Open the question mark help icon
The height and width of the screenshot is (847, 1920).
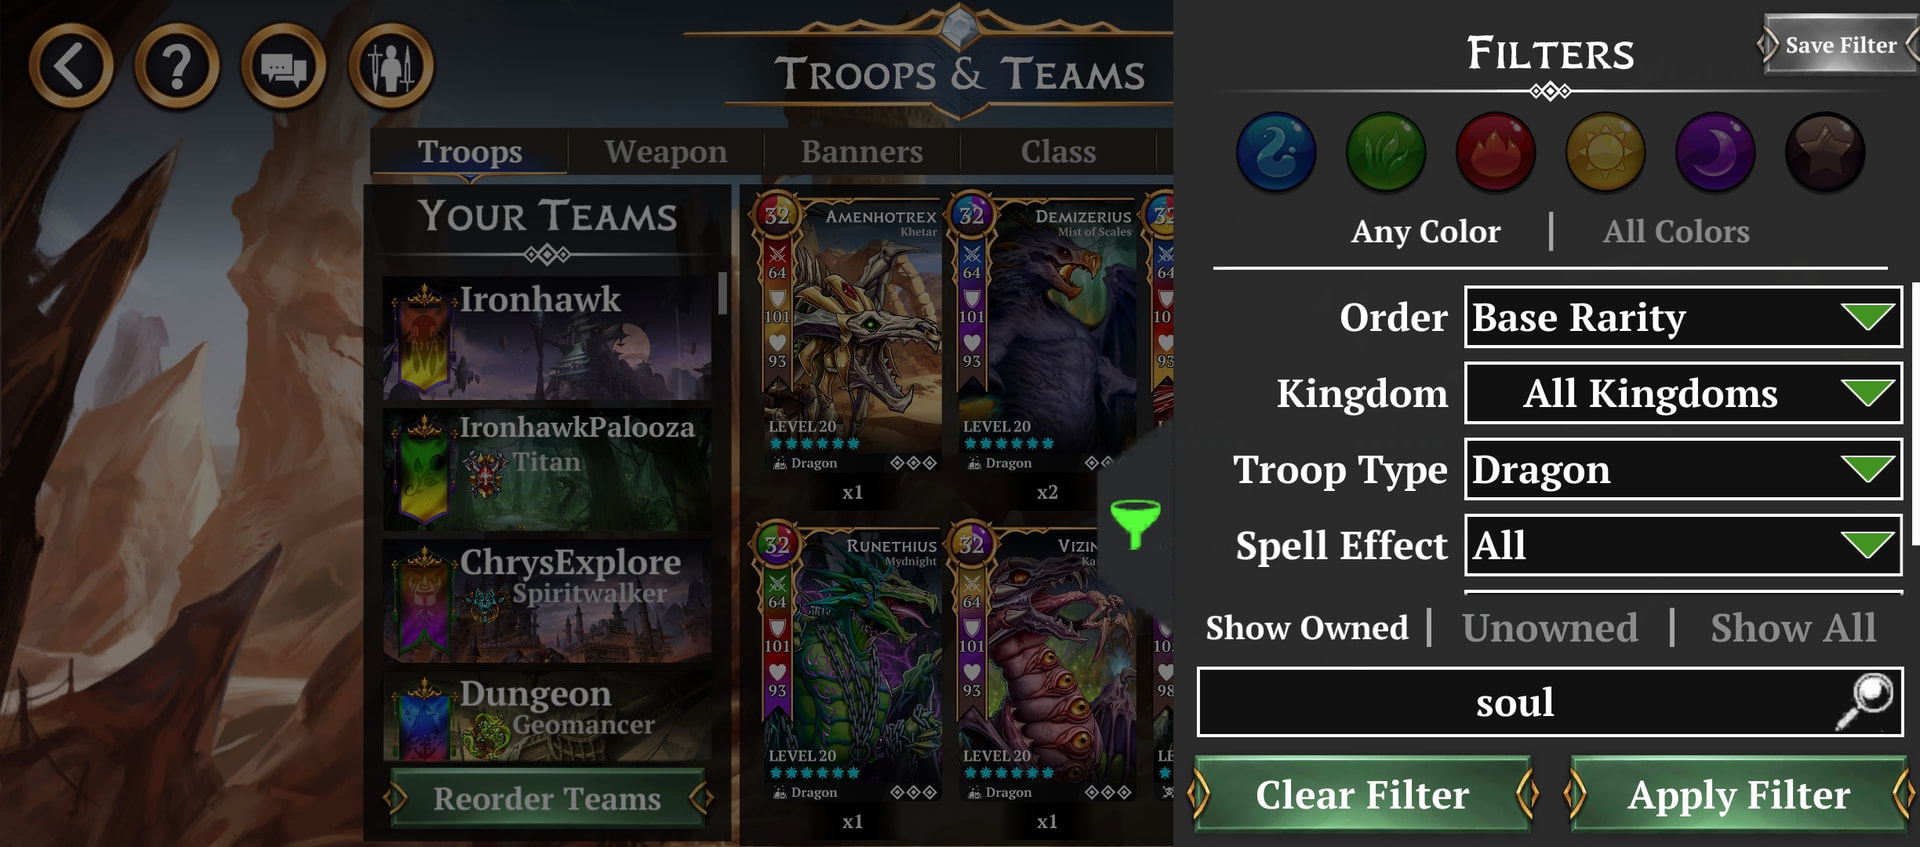(177, 66)
